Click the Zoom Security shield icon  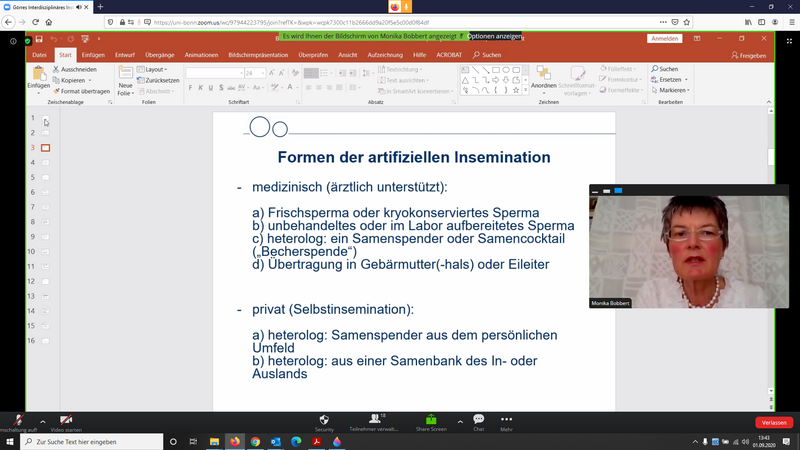[324, 418]
